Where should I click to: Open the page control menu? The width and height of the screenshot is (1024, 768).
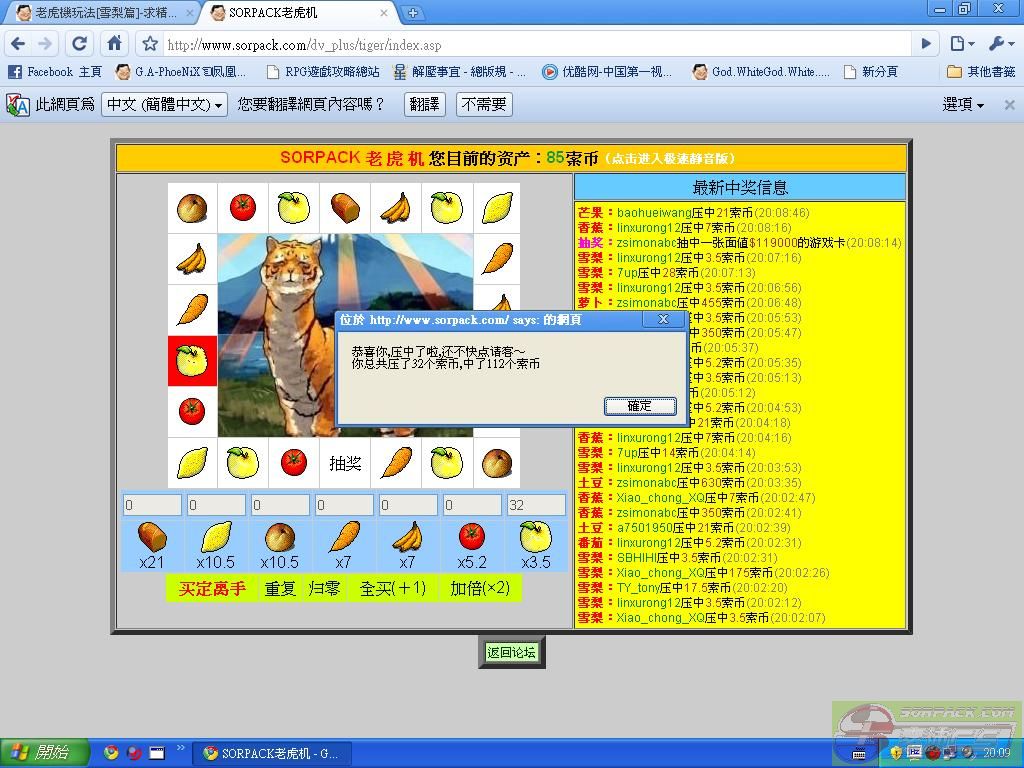coord(961,44)
